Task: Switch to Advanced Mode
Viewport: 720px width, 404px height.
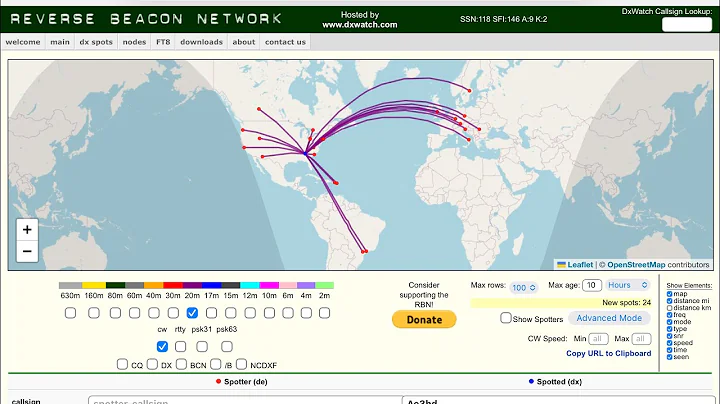Action: tap(609, 318)
